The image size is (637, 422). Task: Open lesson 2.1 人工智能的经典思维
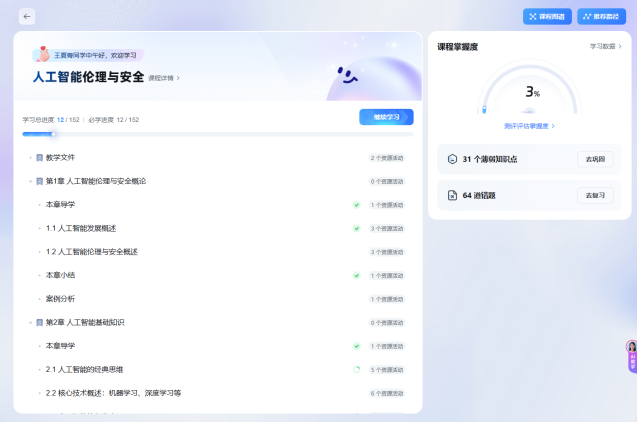point(84,370)
